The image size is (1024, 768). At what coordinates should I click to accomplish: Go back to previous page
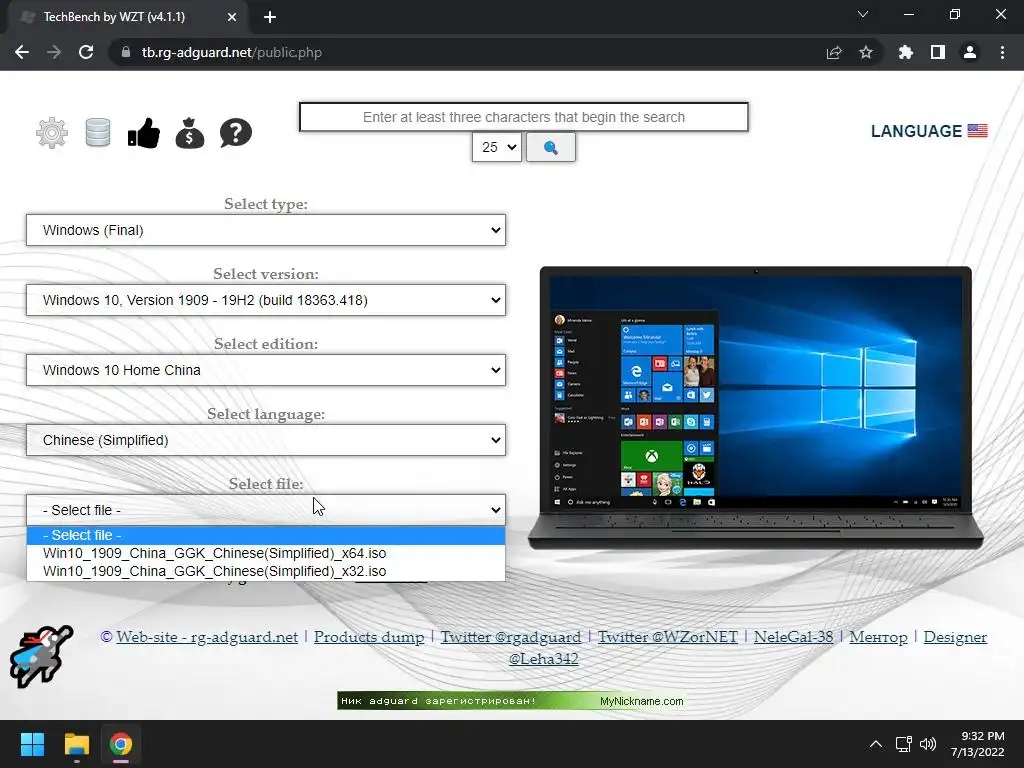click(x=22, y=52)
